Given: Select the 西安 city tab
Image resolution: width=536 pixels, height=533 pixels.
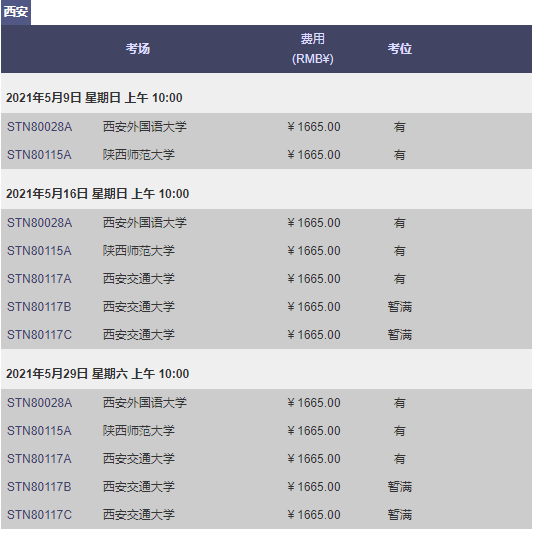Looking at the screenshot, I should (x=16, y=12).
